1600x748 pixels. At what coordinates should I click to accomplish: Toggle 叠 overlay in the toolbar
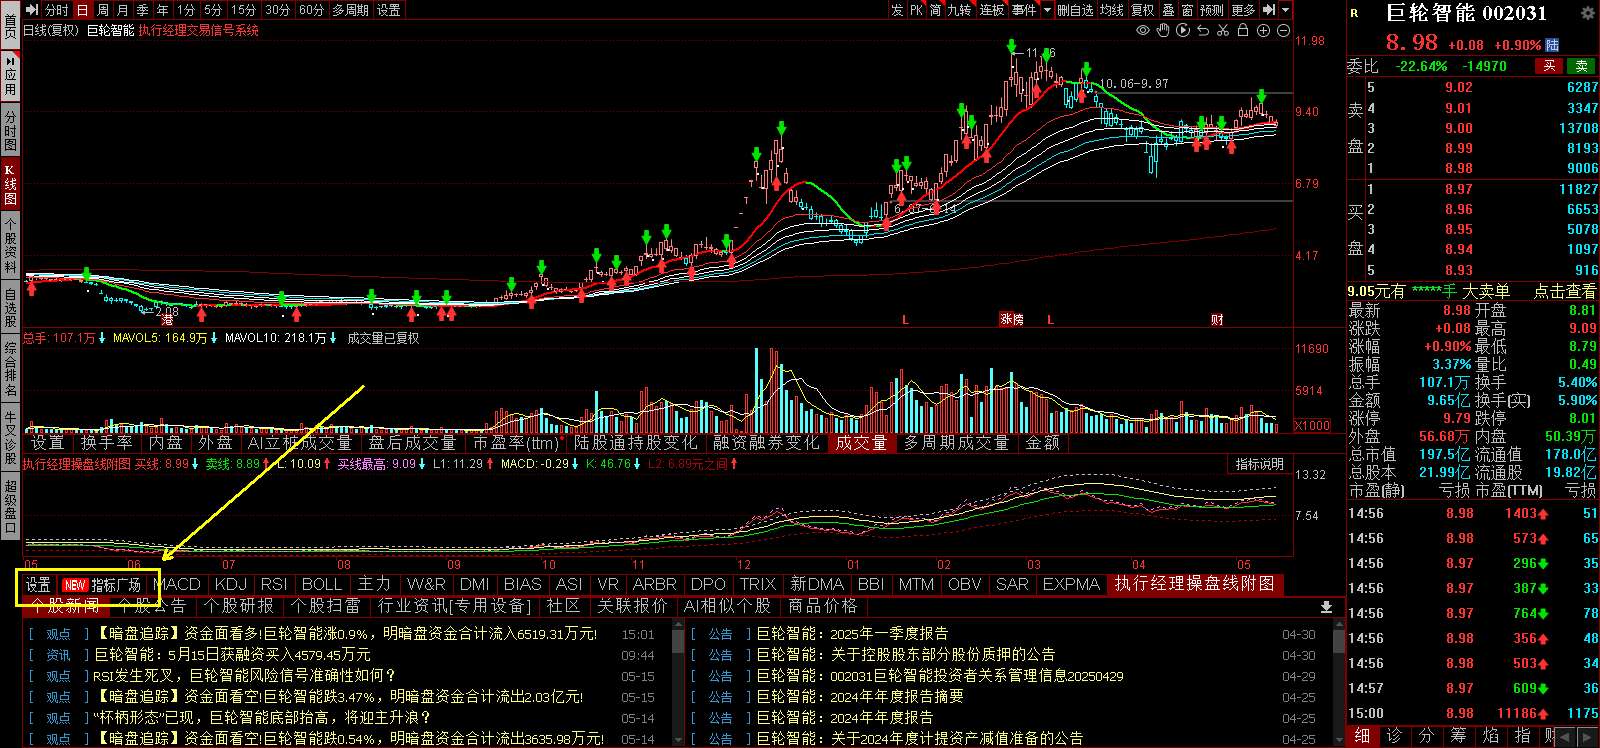(x=1168, y=10)
